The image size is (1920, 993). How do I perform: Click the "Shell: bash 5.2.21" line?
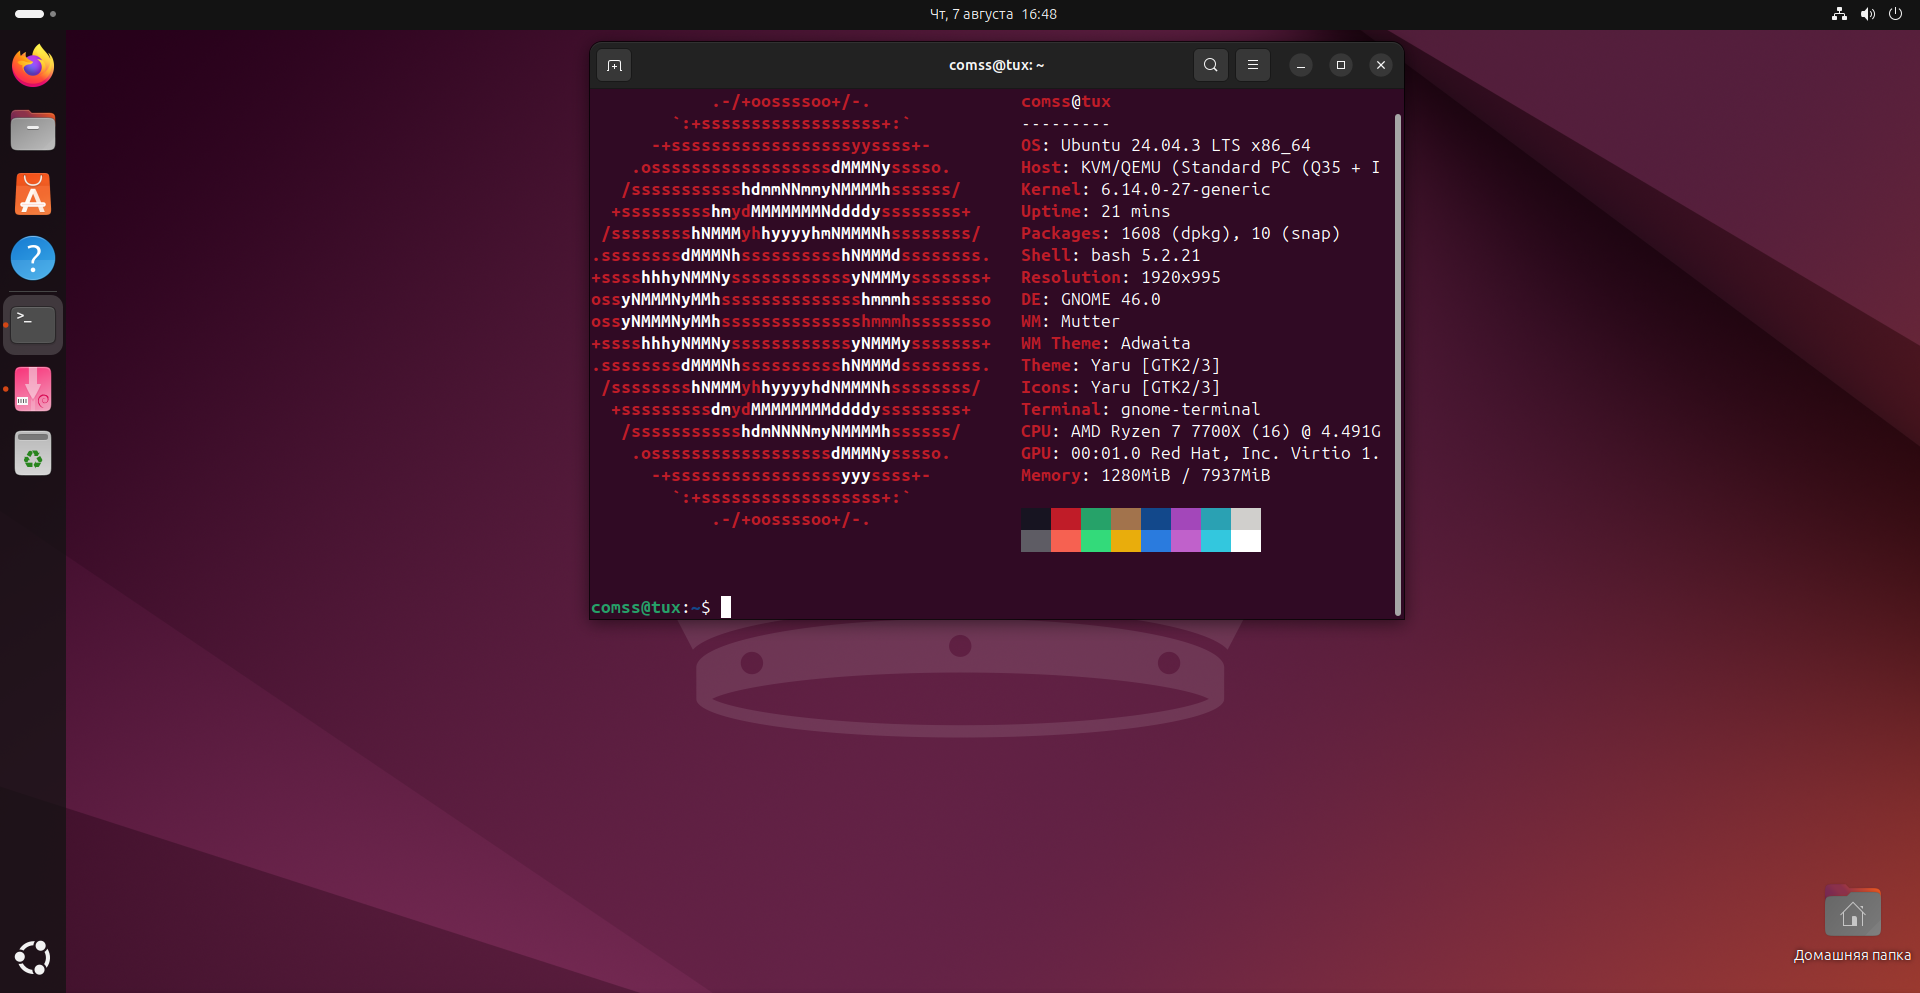click(x=1111, y=255)
